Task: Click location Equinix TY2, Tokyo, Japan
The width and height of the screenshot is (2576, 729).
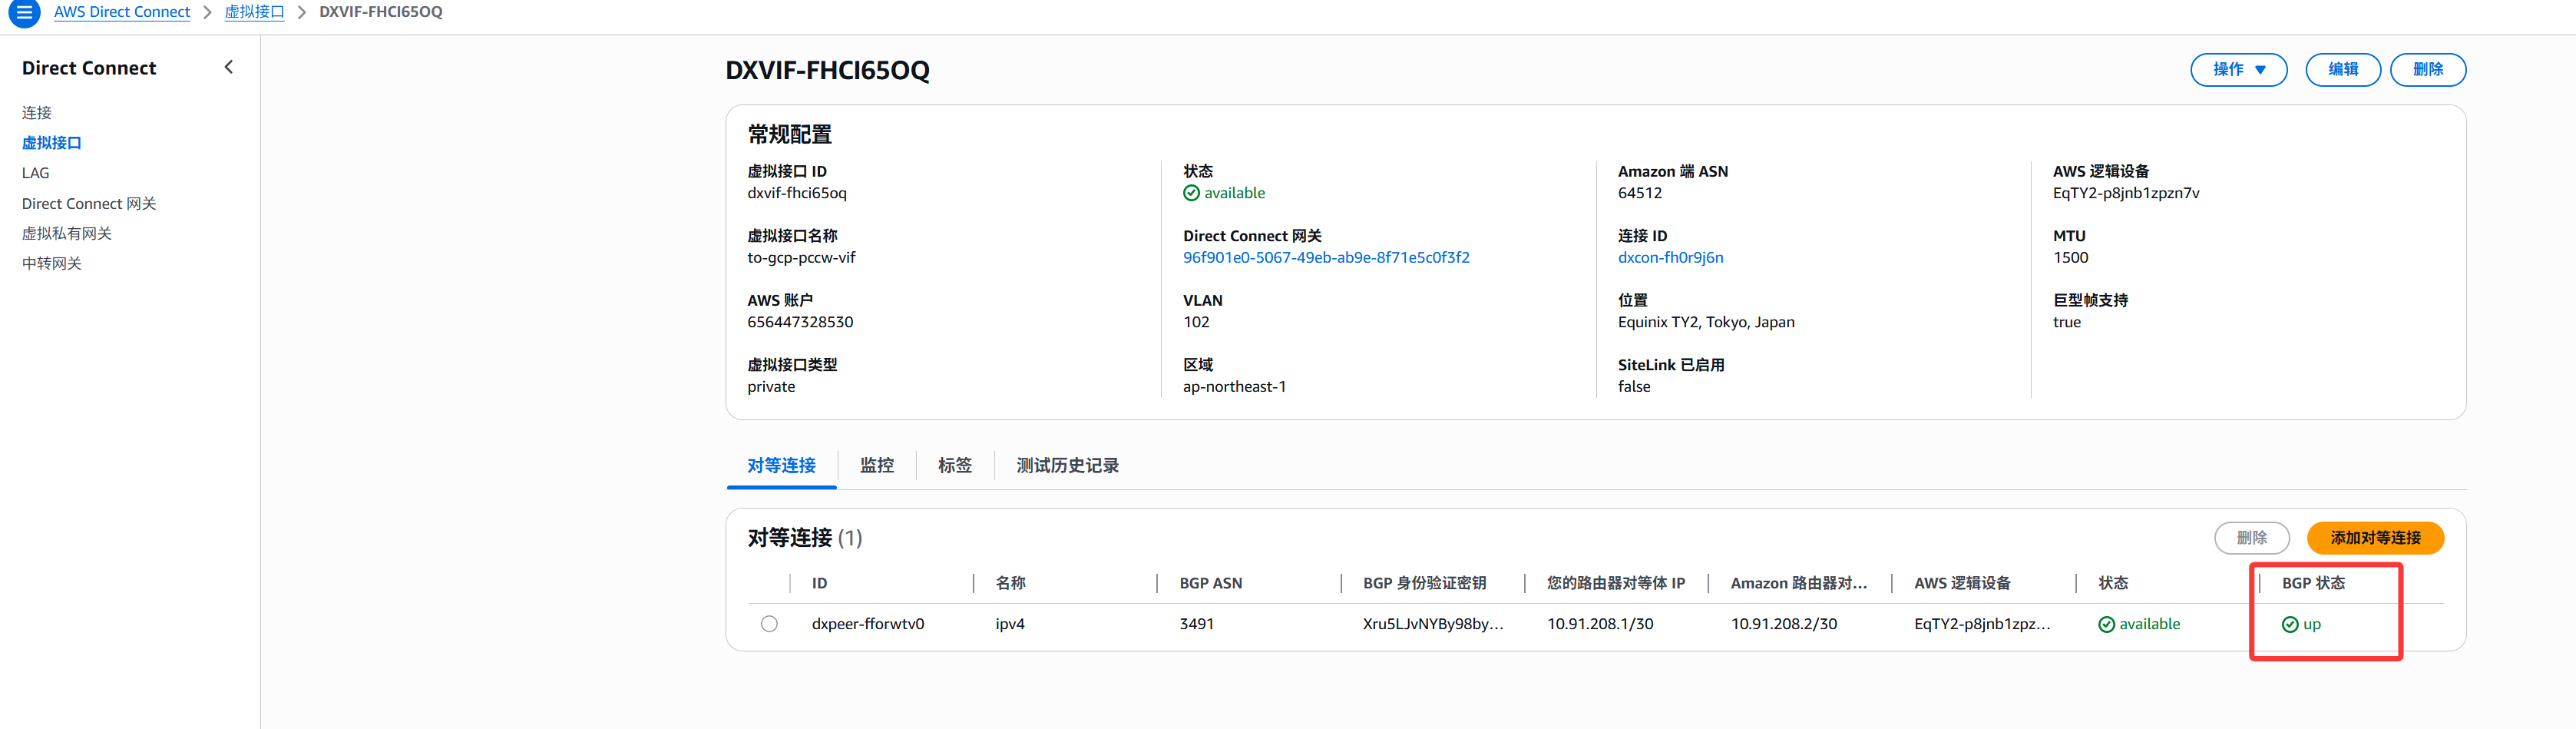Action: tap(1706, 322)
